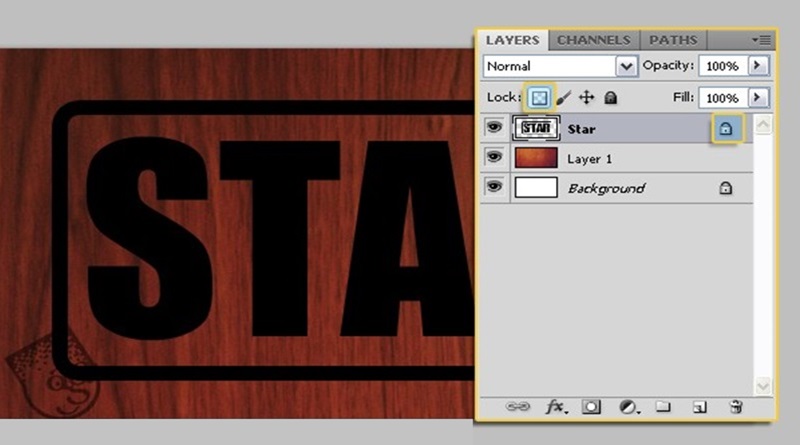Add a layer mask
Image resolution: width=800 pixels, height=445 pixels.
click(x=591, y=407)
